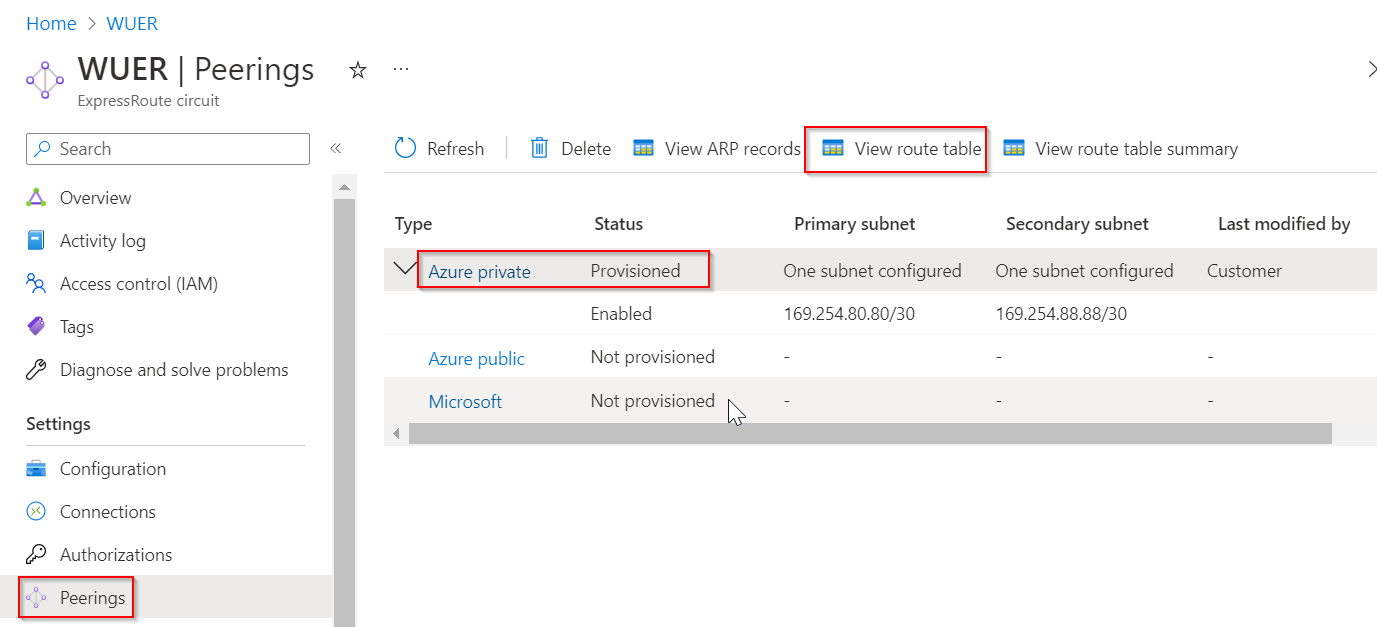This screenshot has width=1377, height=627.
Task: Open Activity log in the sidebar
Action: [102, 241]
